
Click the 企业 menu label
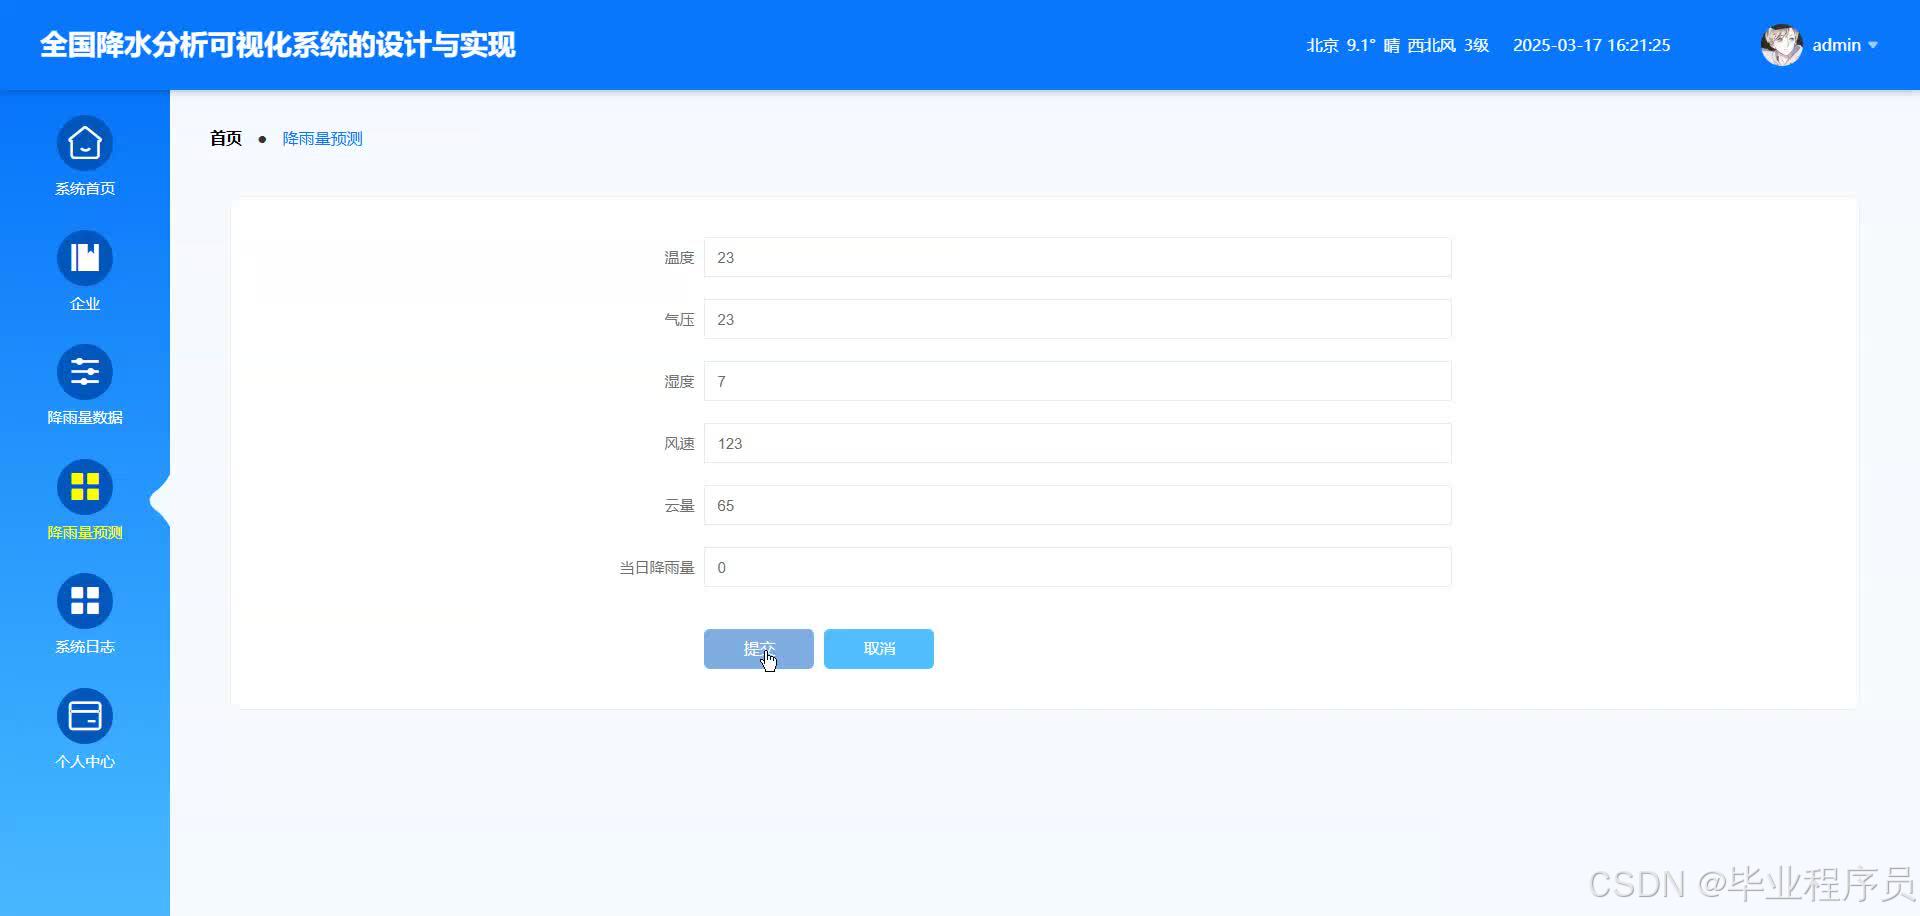85,304
